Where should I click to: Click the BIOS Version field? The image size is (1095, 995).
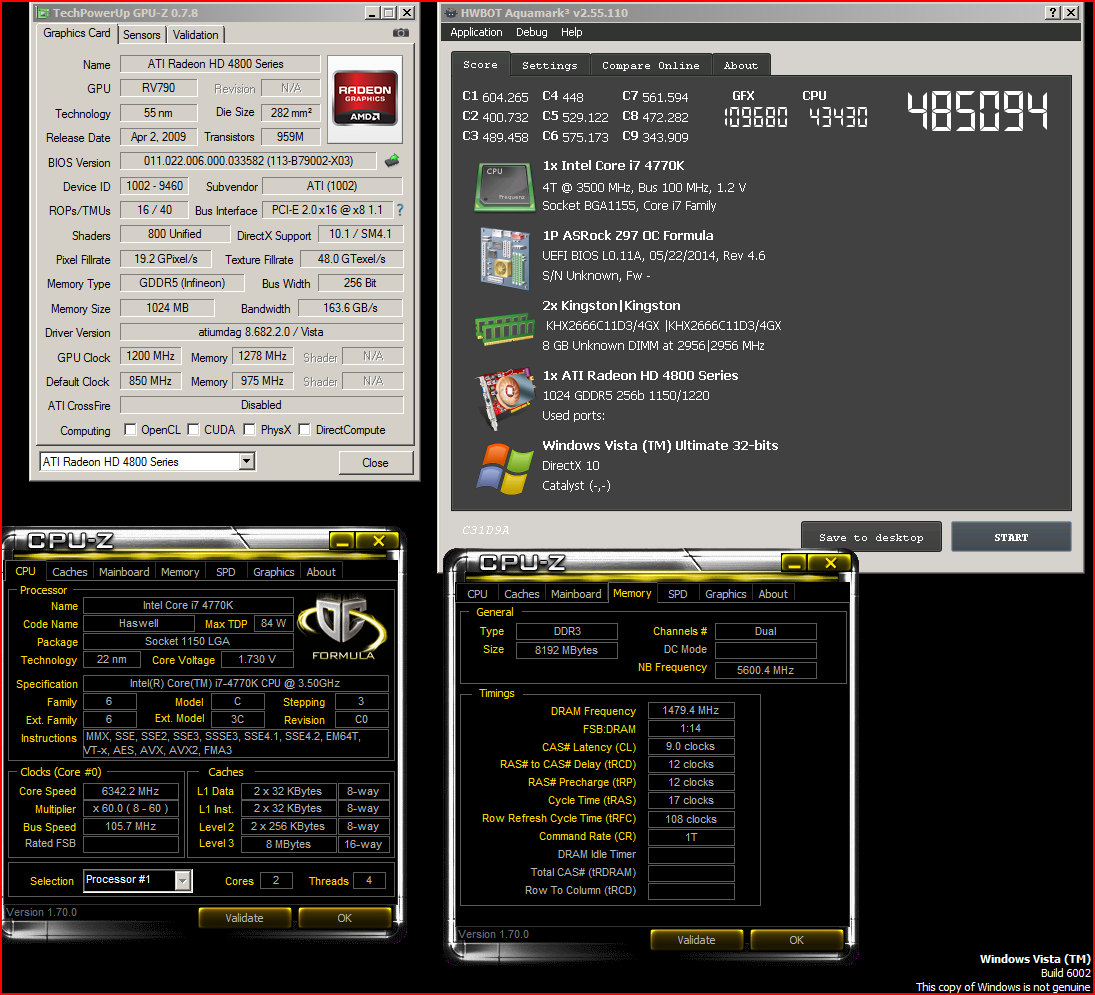coord(249,161)
